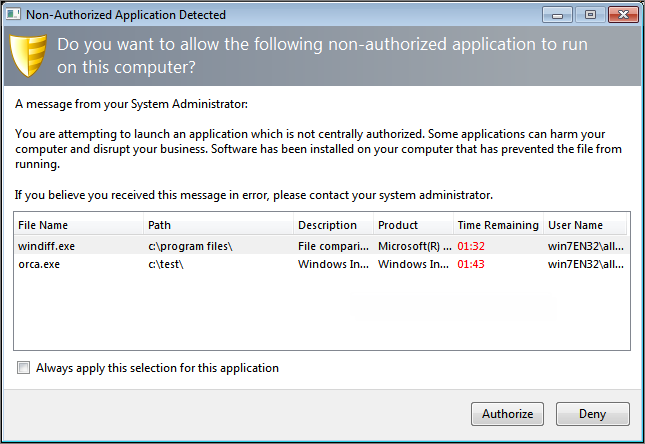Click the yellow shield icon

pos(30,56)
